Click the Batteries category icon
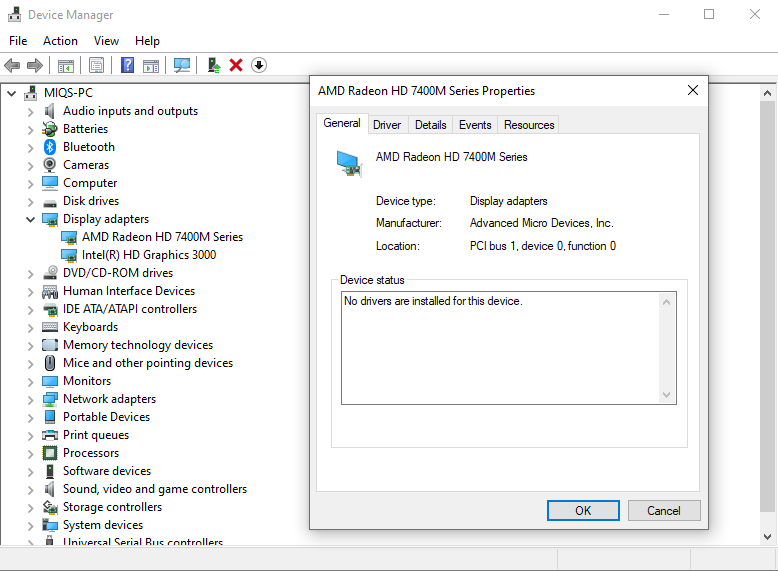The width and height of the screenshot is (778, 571). [x=50, y=129]
